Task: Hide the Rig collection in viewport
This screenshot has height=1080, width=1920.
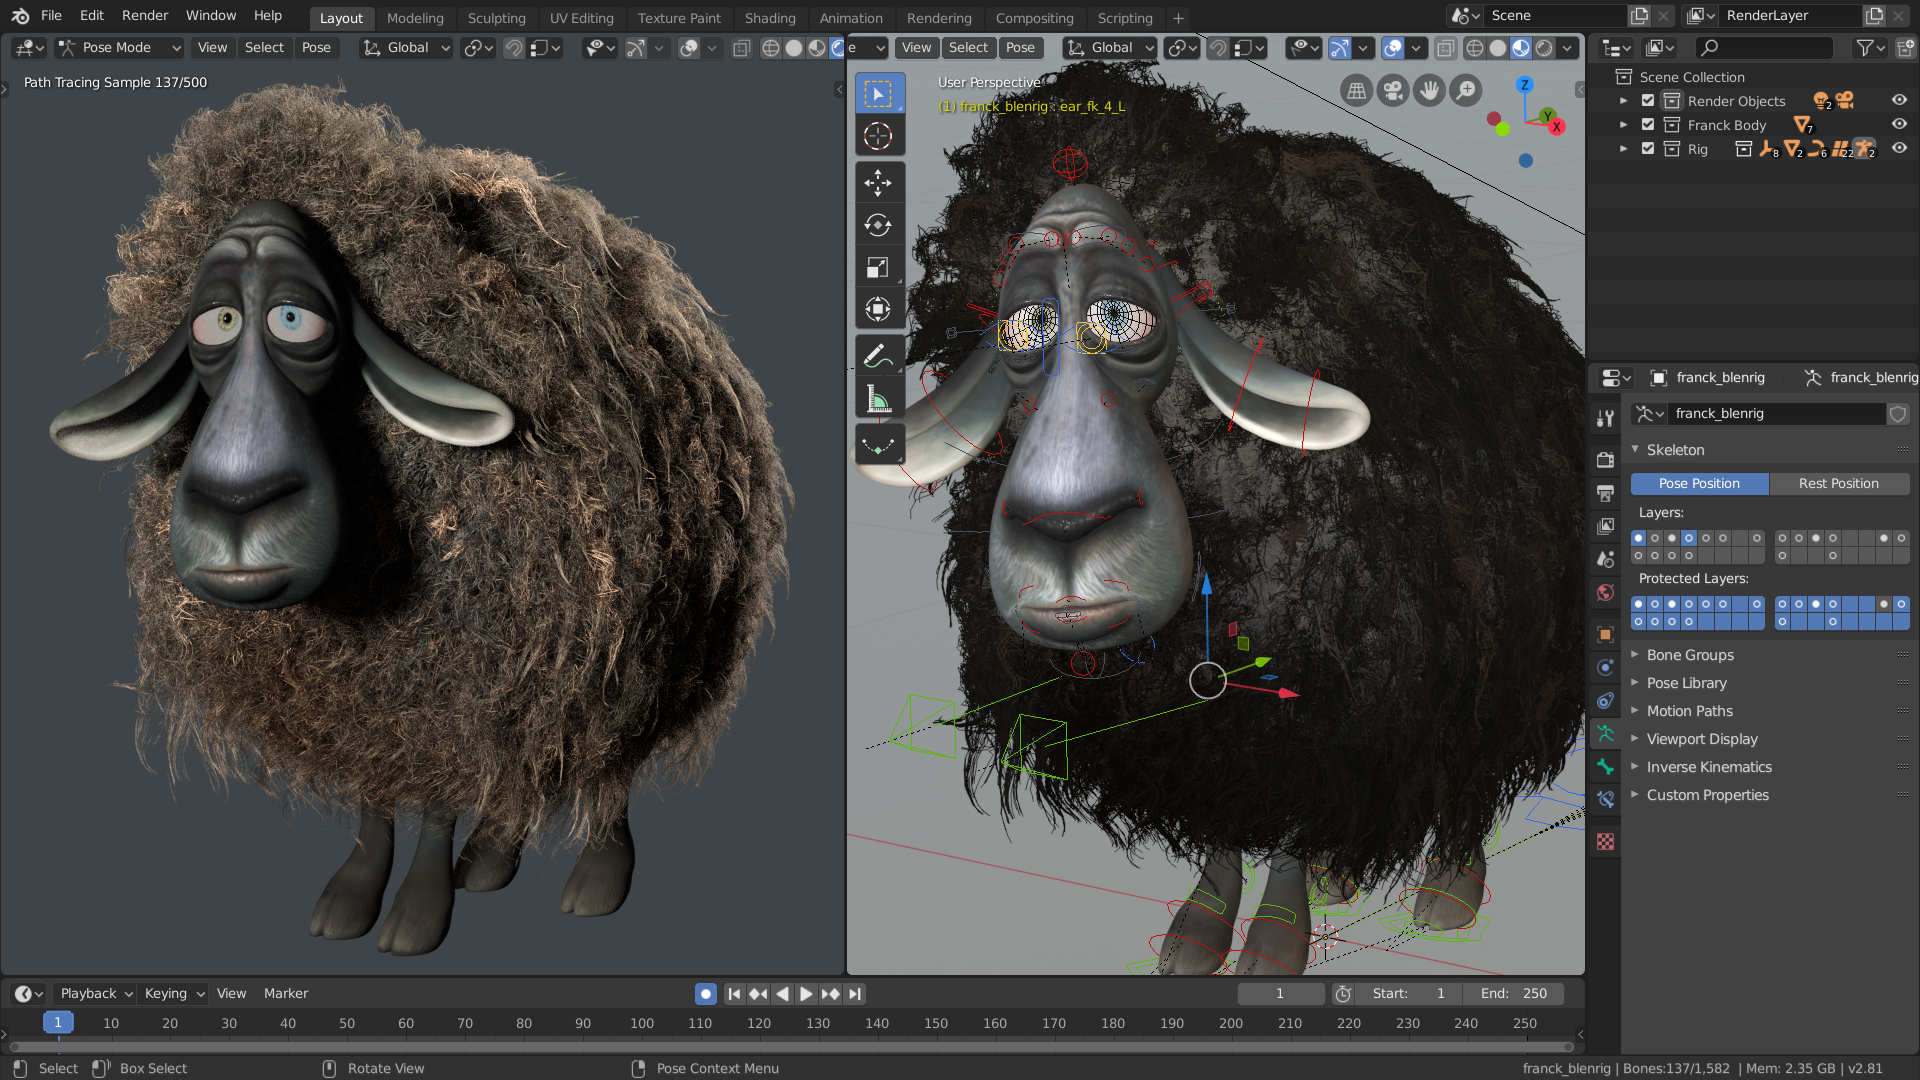Action: point(1899,149)
